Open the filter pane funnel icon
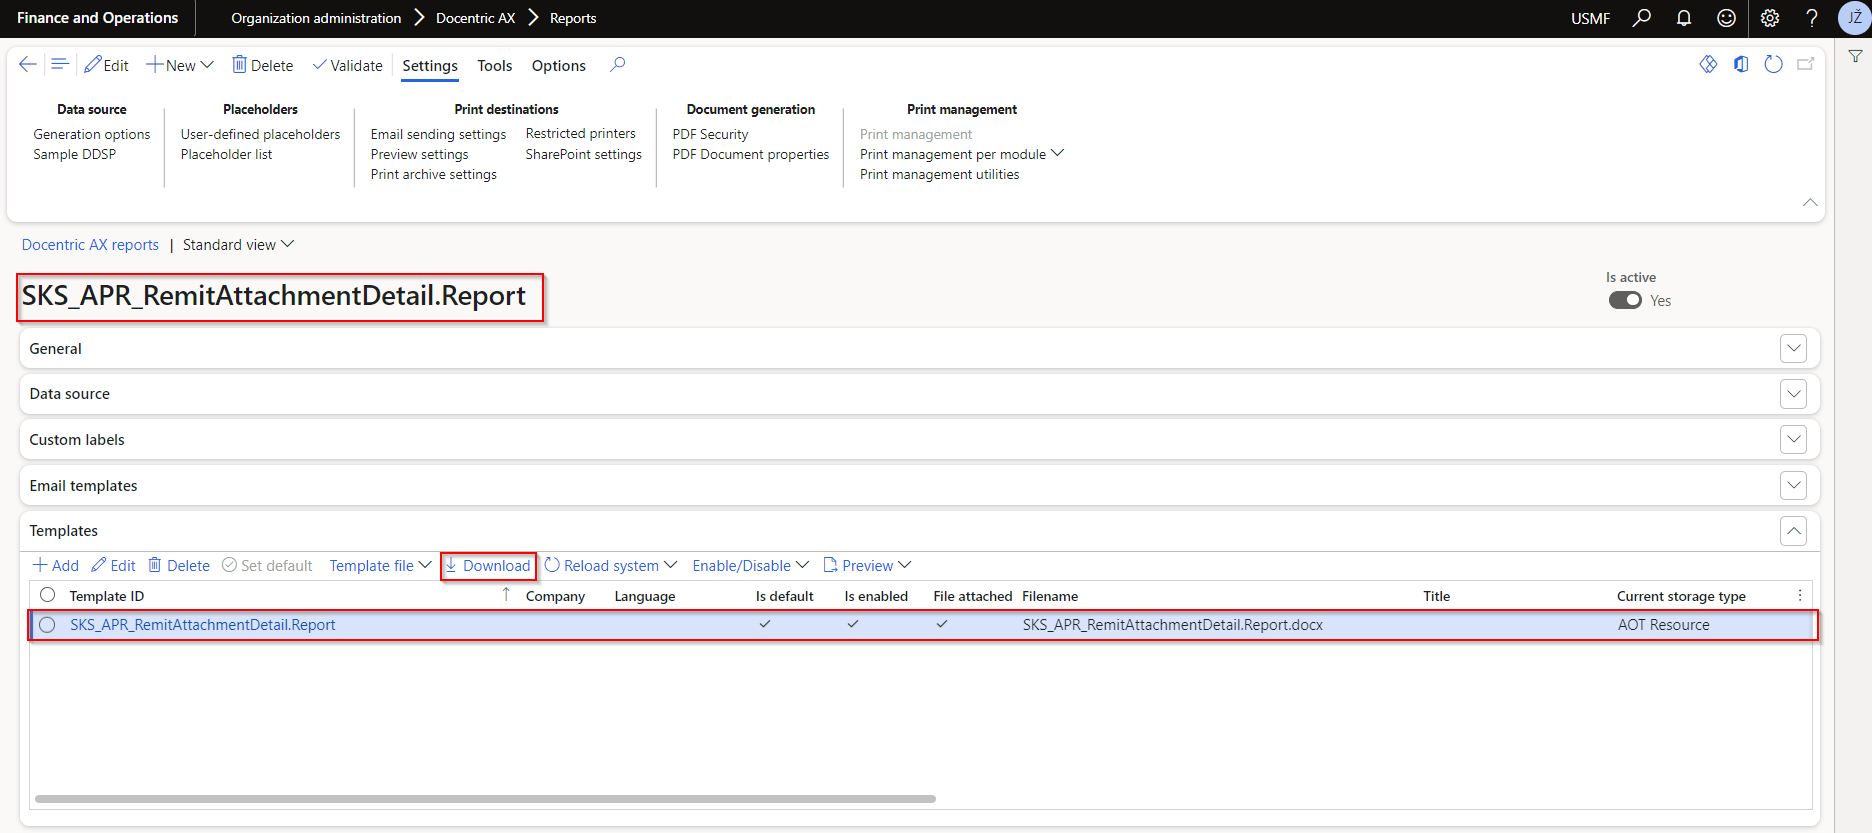Viewport: 1872px width, 833px height. point(1855,57)
